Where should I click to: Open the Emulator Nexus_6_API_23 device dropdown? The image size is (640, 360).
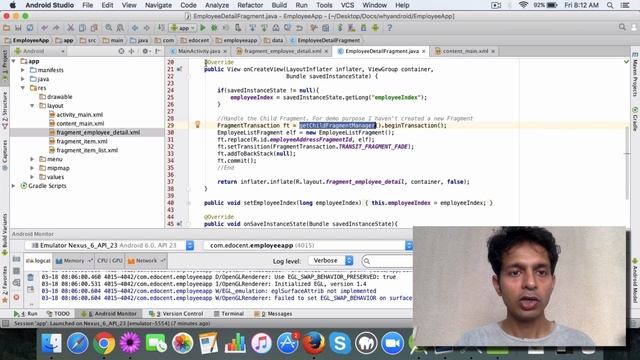(109, 245)
